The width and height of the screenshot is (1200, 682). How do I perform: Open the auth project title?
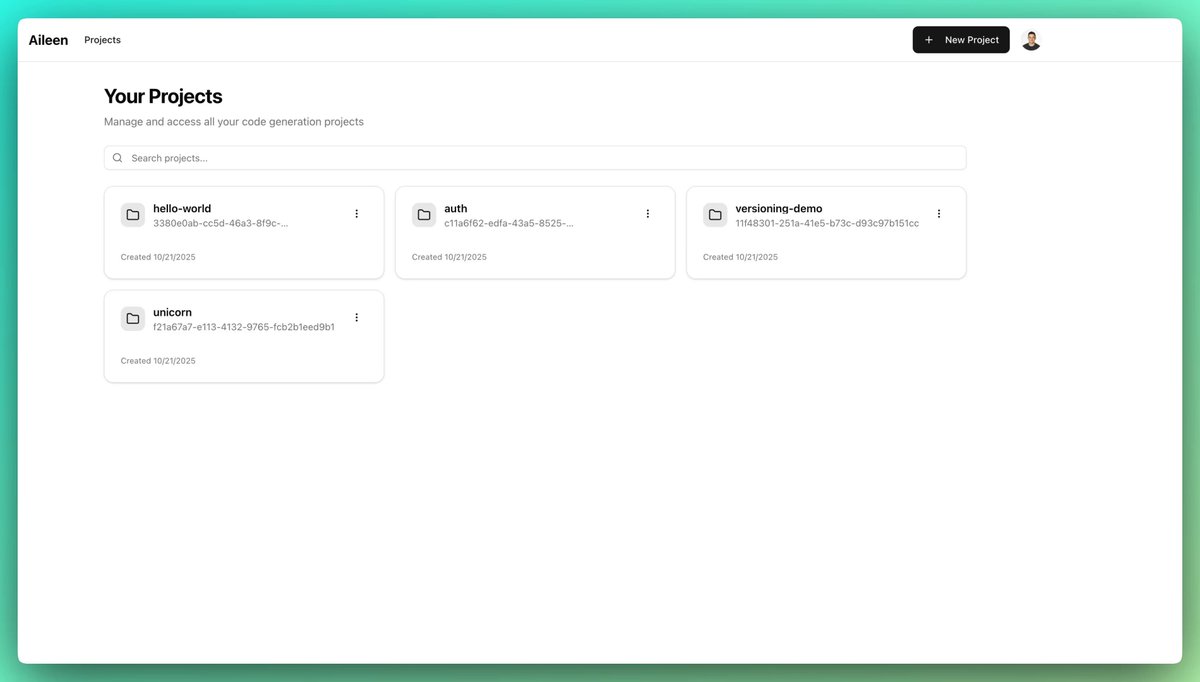[x=456, y=209]
